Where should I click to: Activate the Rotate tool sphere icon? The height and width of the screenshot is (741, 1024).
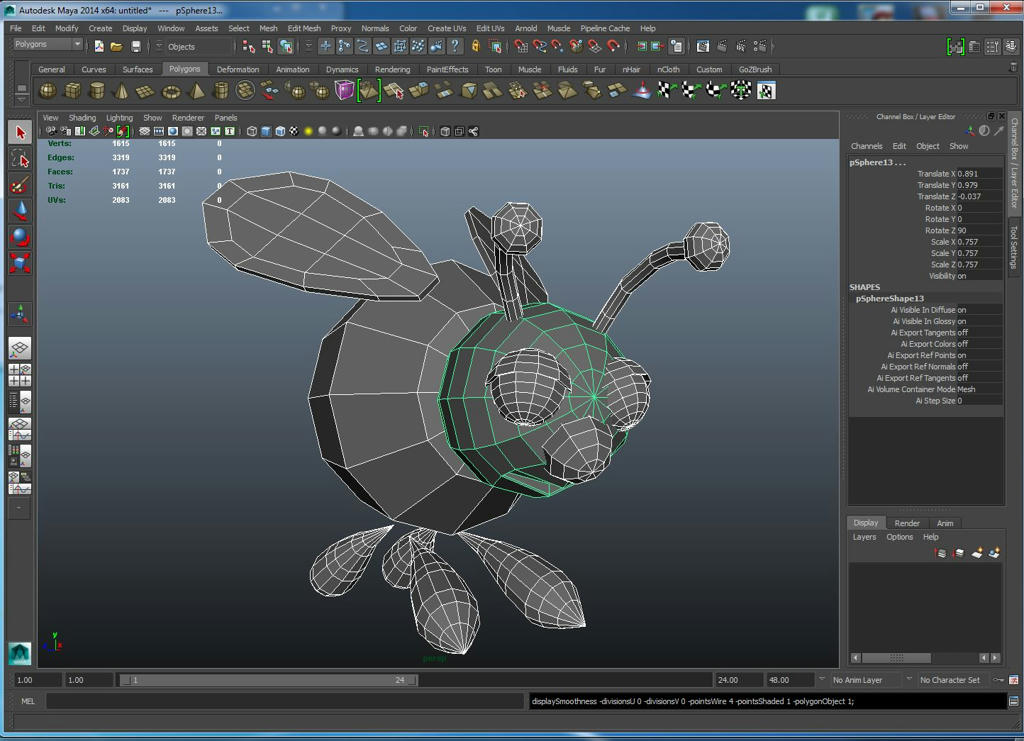pyautogui.click(x=20, y=237)
